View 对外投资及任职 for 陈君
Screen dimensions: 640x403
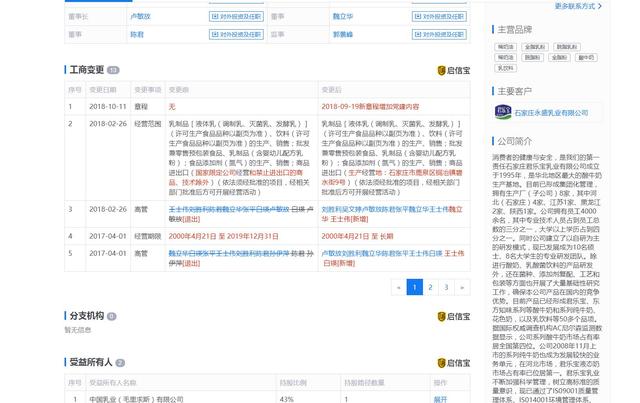tap(236, 34)
